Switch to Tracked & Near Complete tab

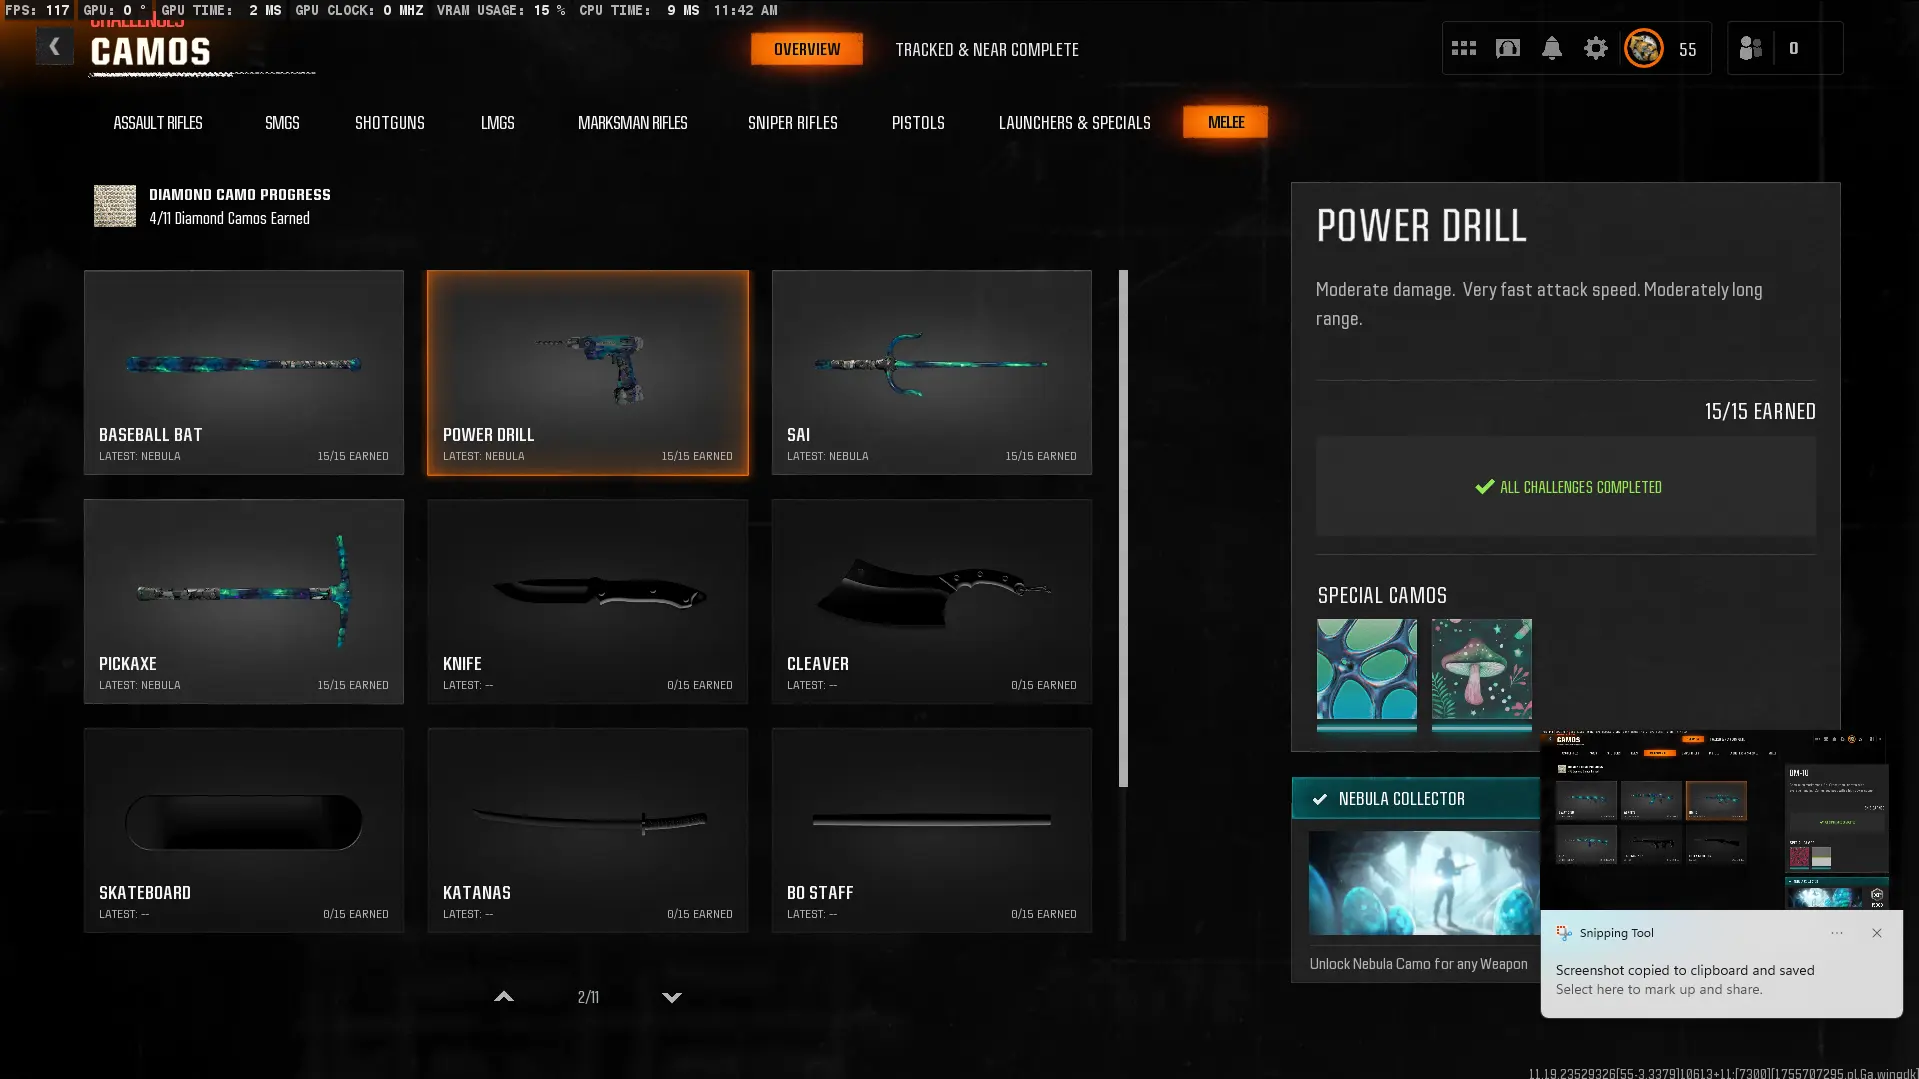[987, 50]
